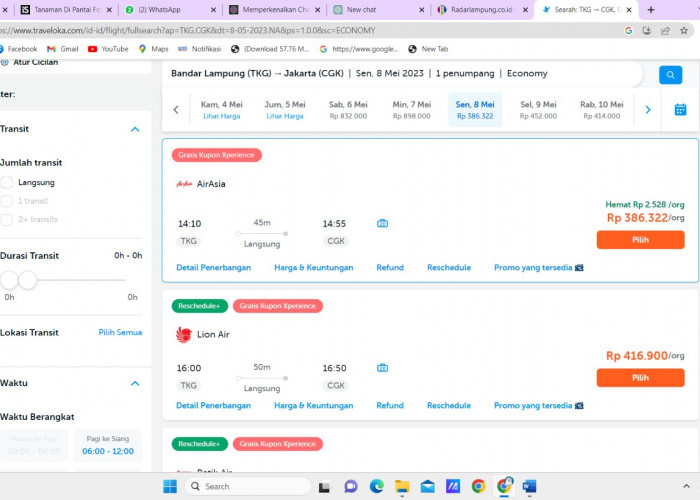The image size is (700, 500).
Task: Choose AirAsia flight with Pilih button
Action: (x=640, y=240)
